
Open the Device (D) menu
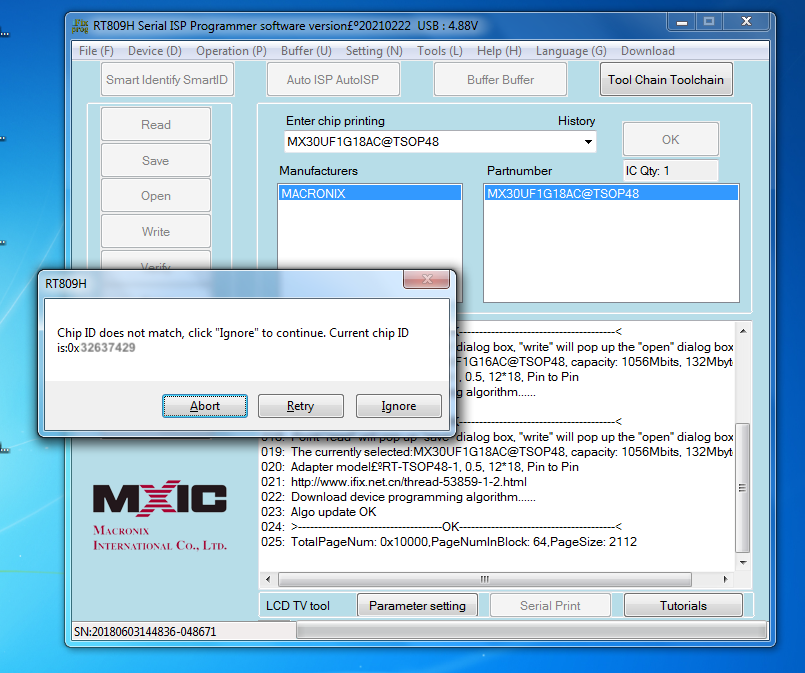point(155,51)
